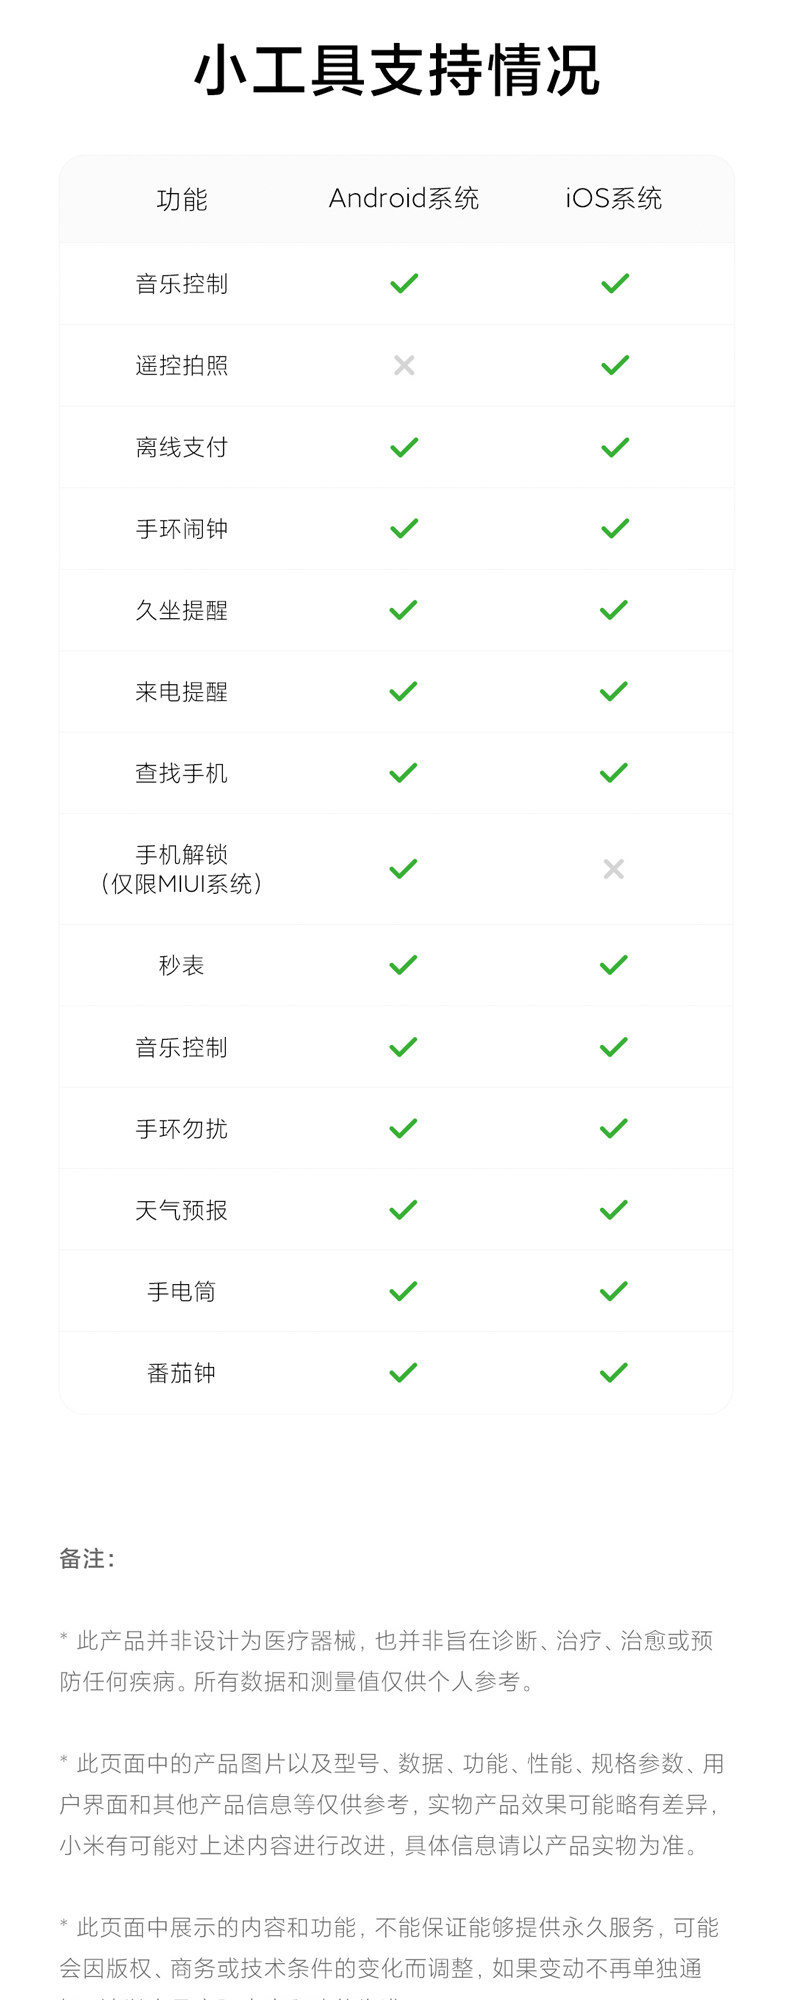Tap the Android checkmark in the 手电筒 row
This screenshot has width=790, height=2000.
tap(403, 1292)
